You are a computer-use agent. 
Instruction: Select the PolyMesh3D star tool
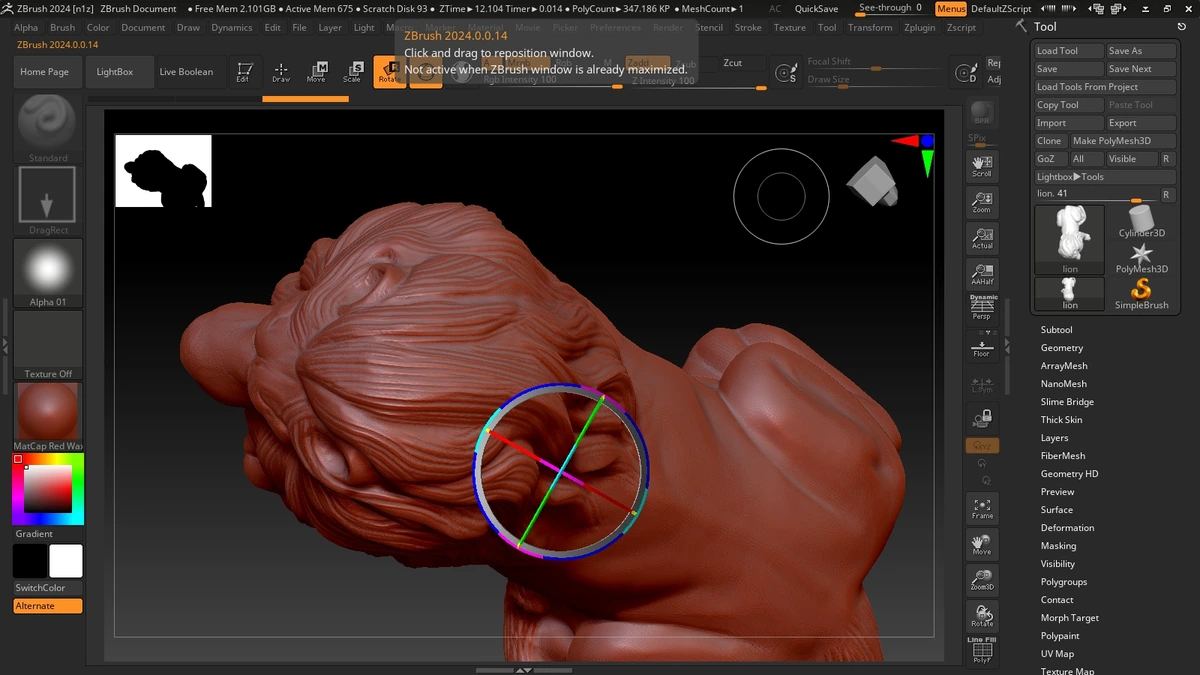1142,258
